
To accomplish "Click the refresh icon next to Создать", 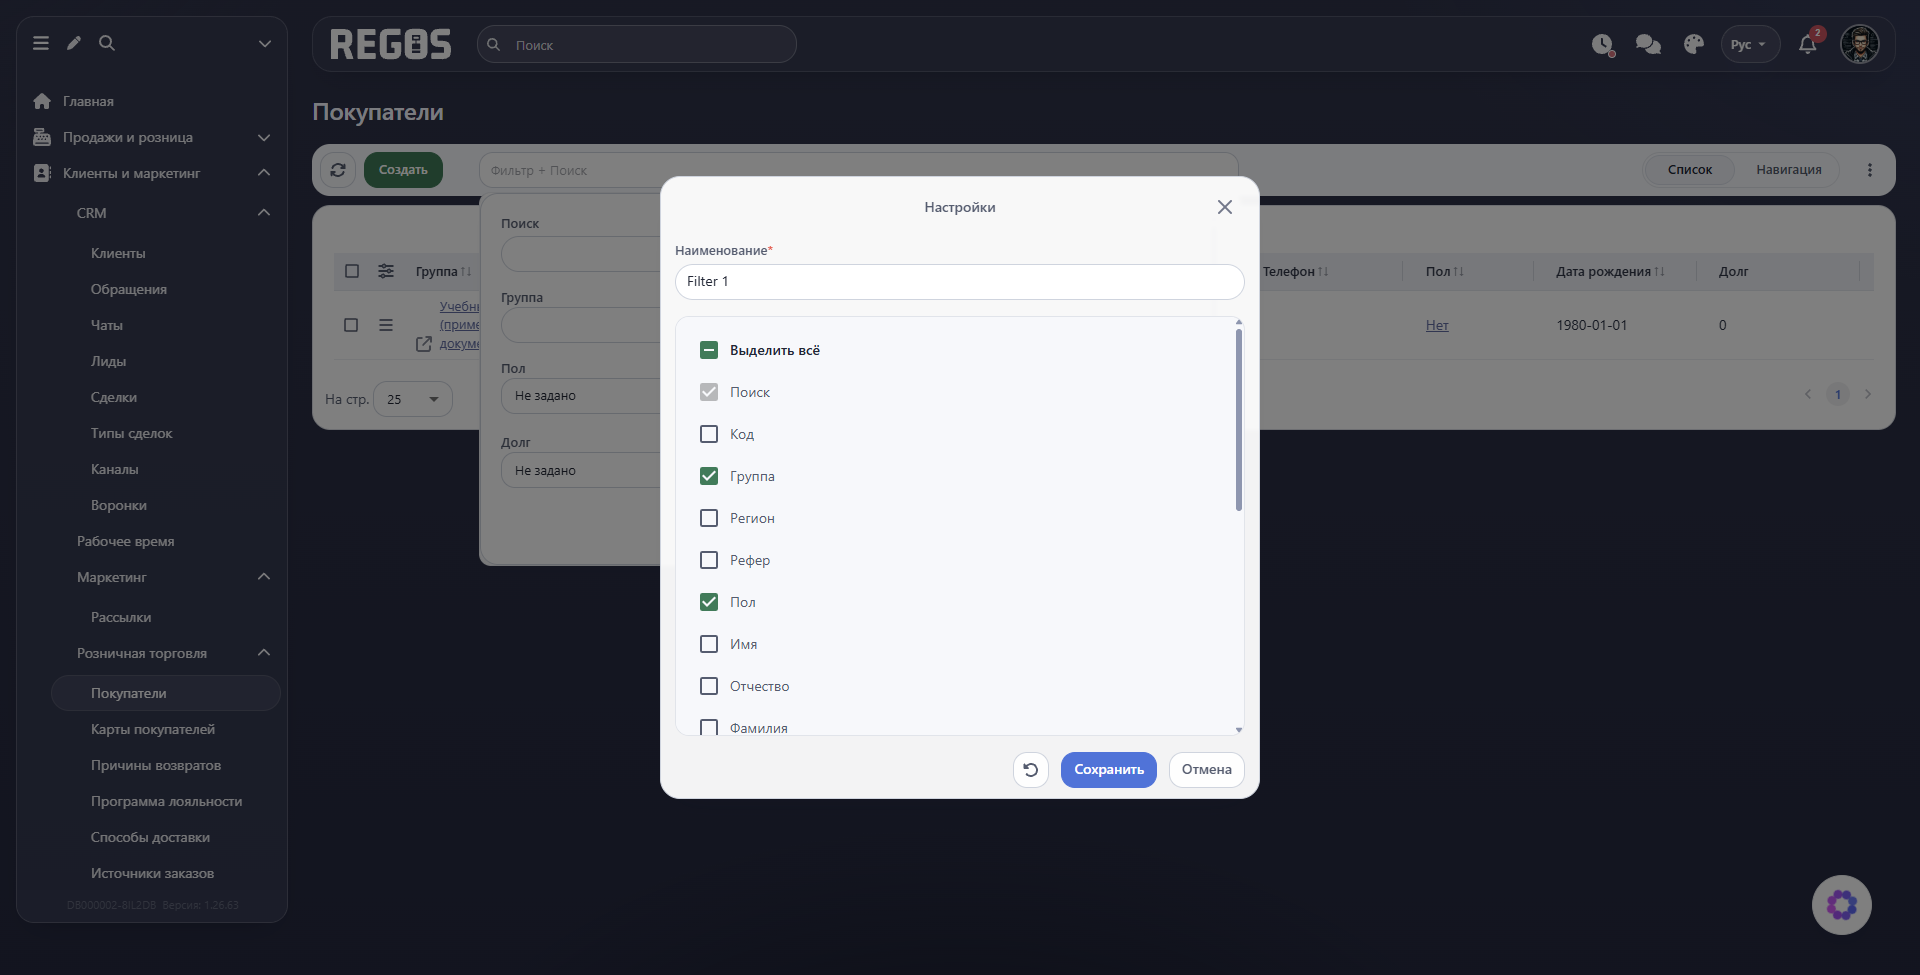I will coord(338,170).
